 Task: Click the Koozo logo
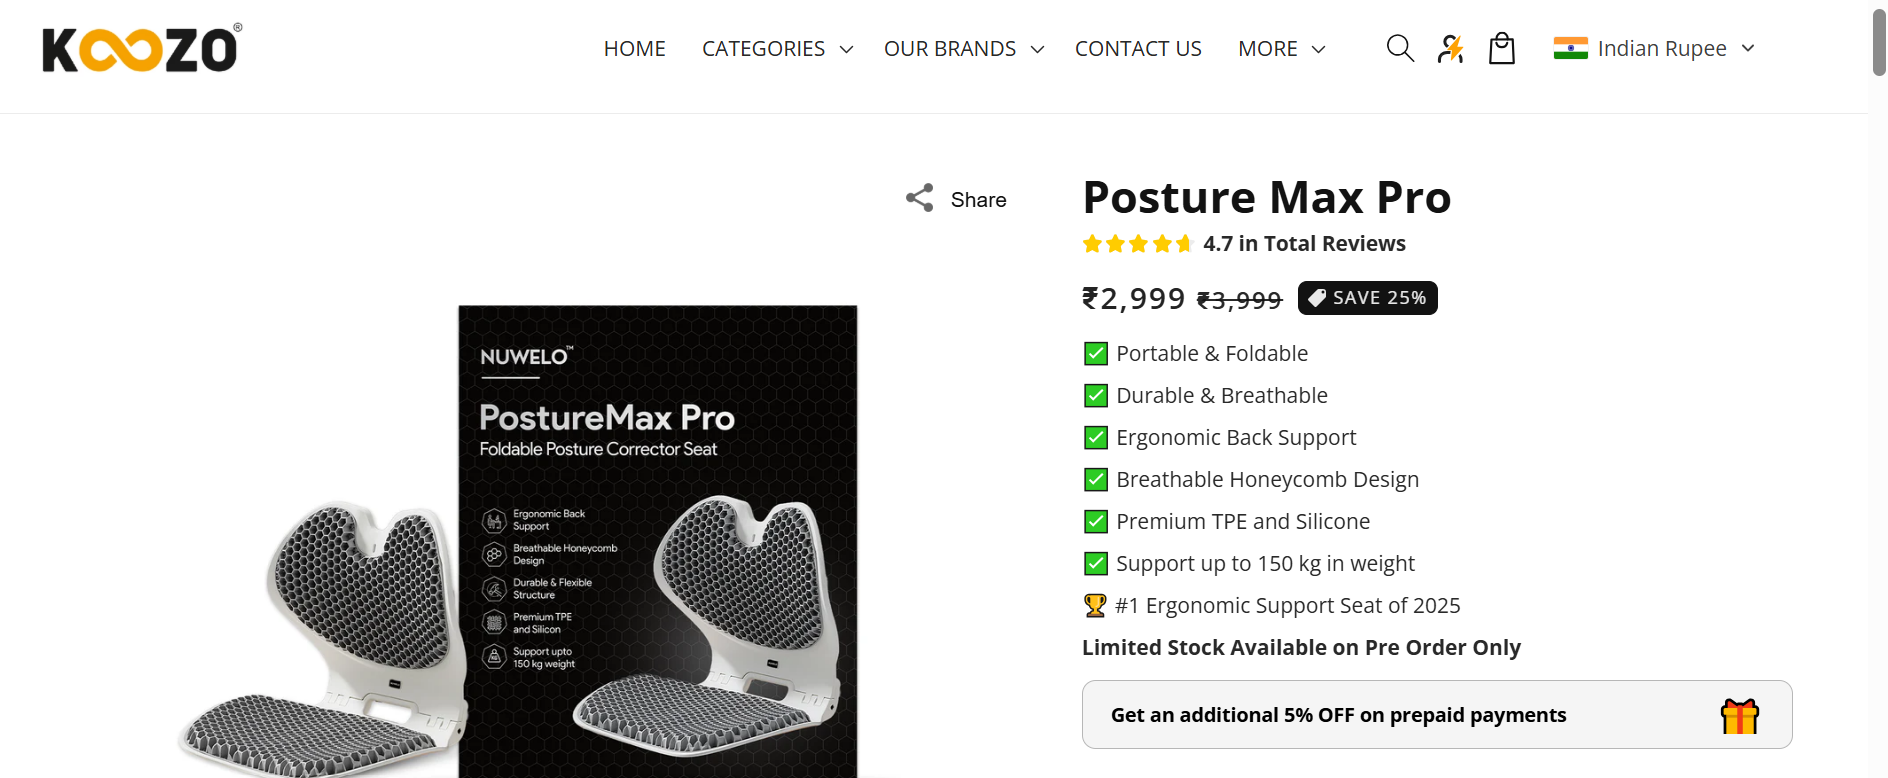point(141,49)
